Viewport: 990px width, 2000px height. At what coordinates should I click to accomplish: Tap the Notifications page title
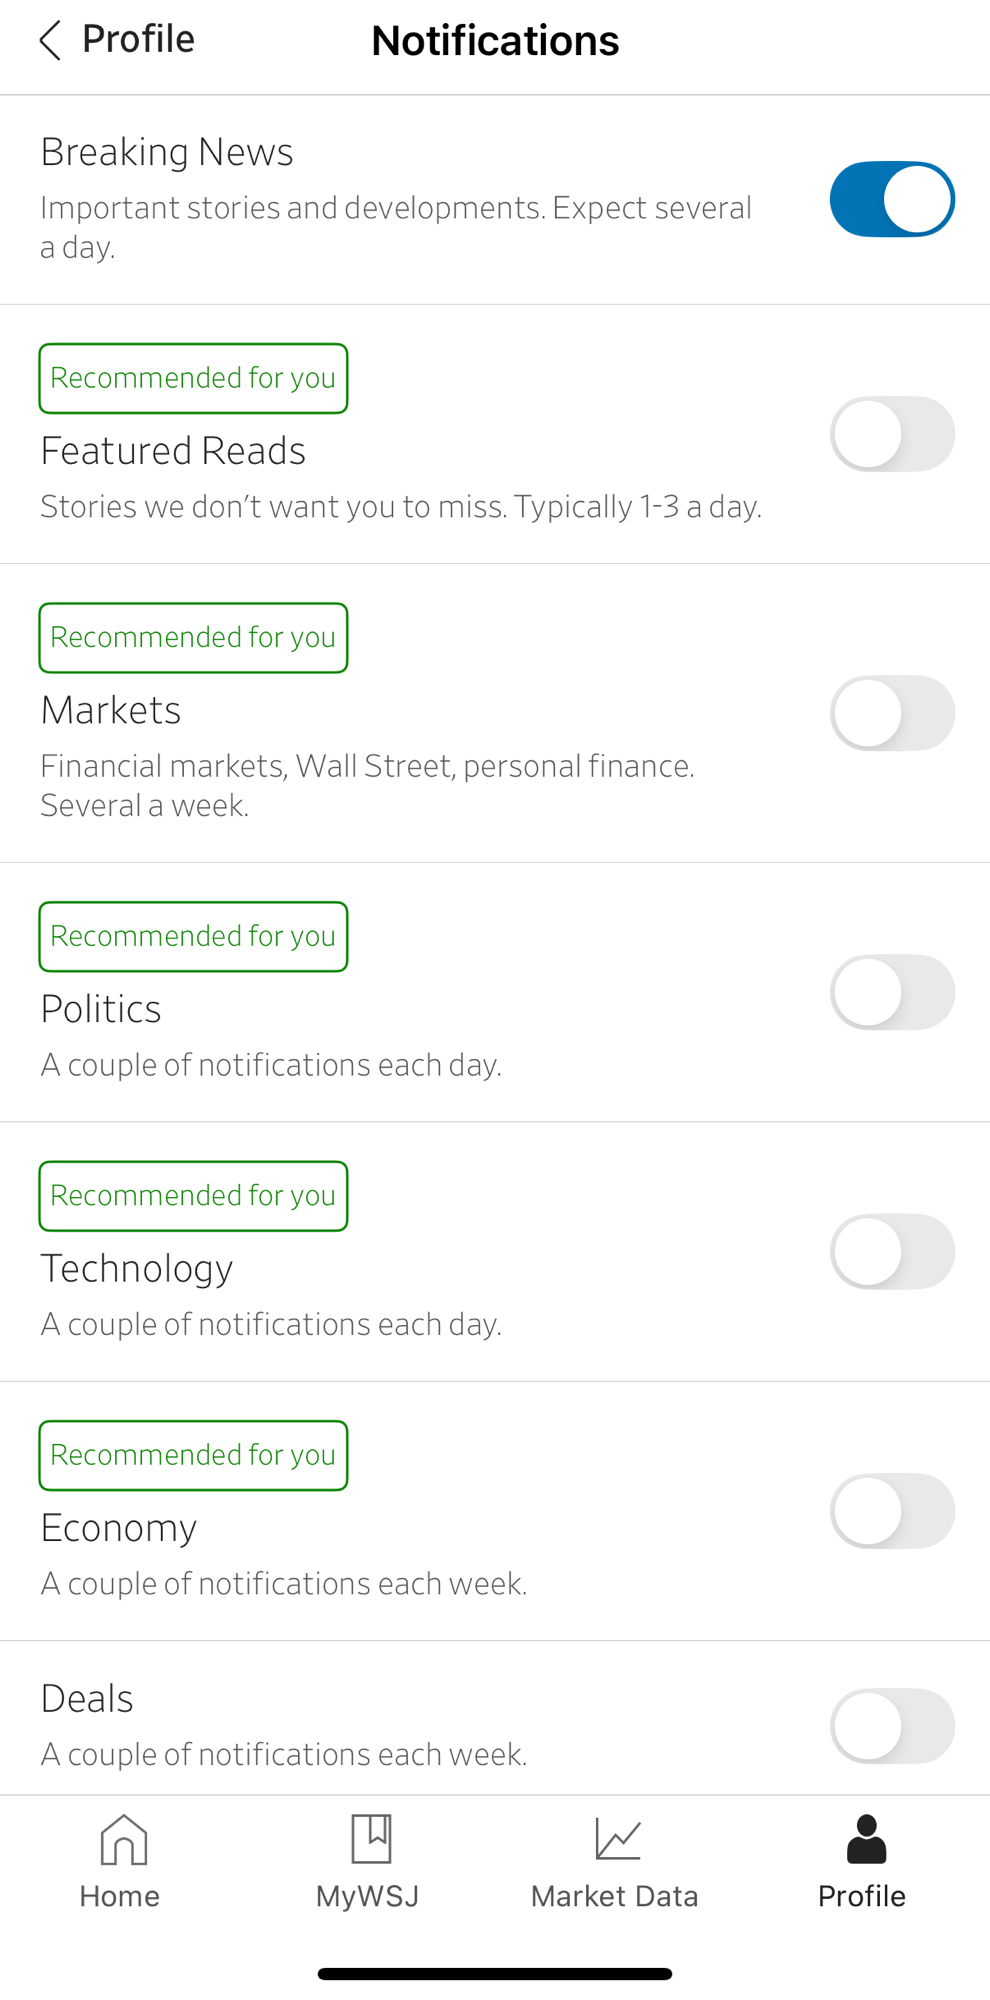coord(495,41)
